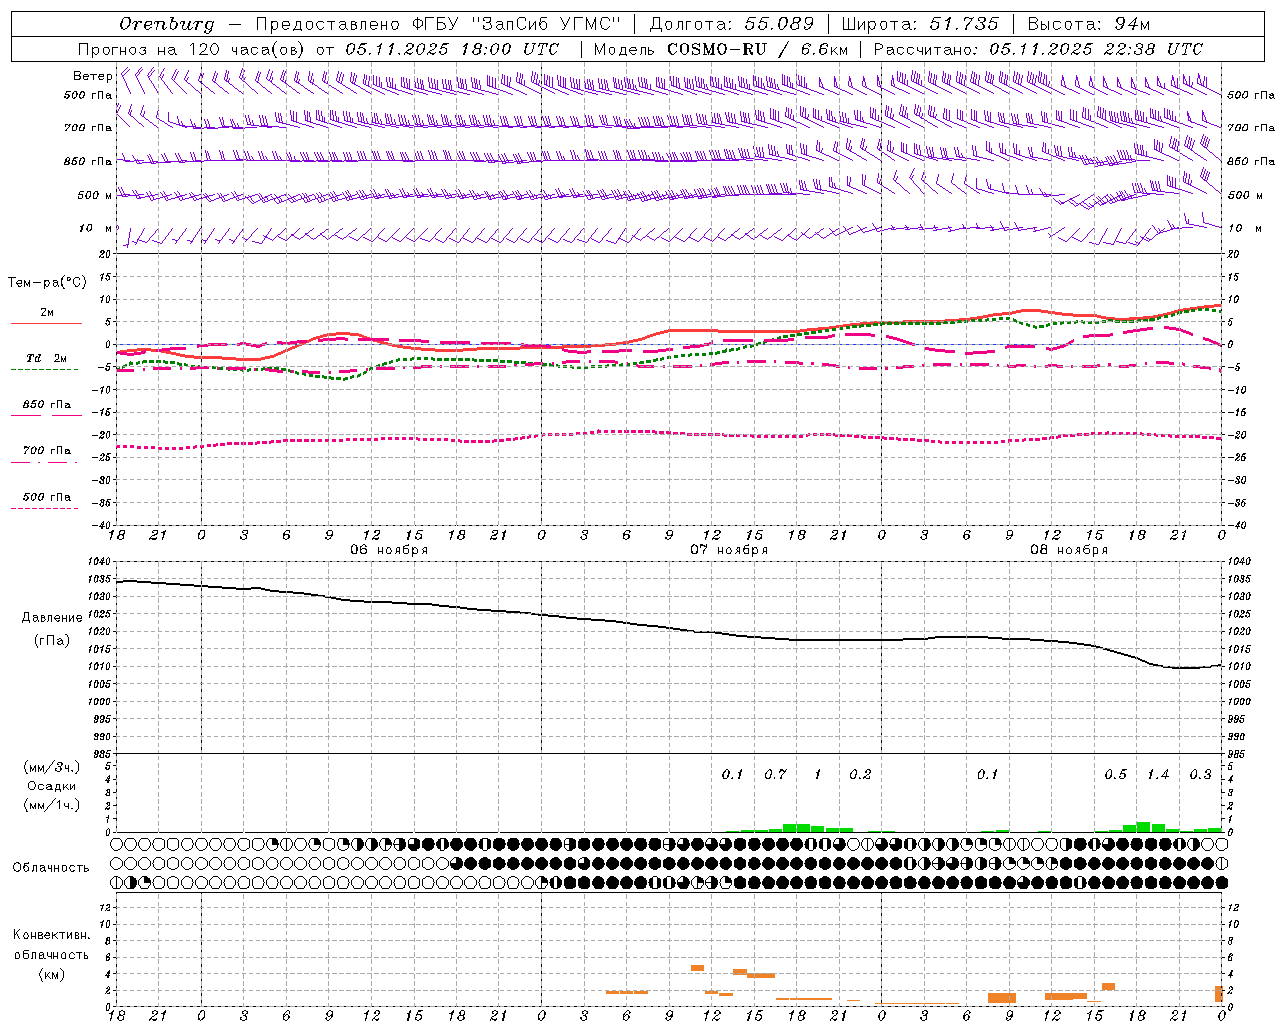Click the Облачность cloudiness label
This screenshot has width=1280, height=1024.
click(51, 867)
